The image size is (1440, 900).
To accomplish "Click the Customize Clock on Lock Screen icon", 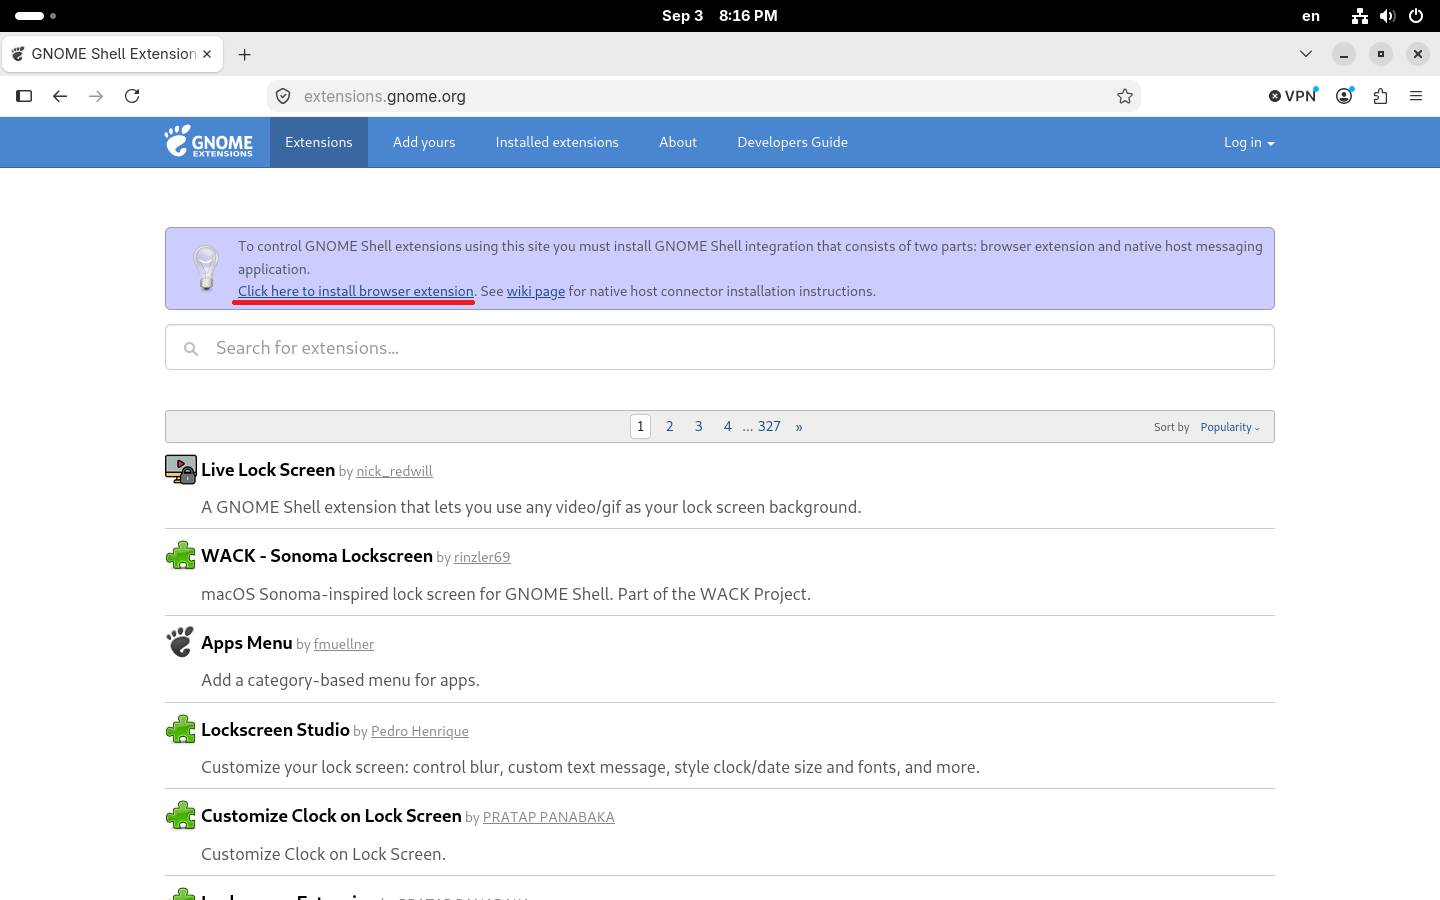I will pyautogui.click(x=181, y=815).
